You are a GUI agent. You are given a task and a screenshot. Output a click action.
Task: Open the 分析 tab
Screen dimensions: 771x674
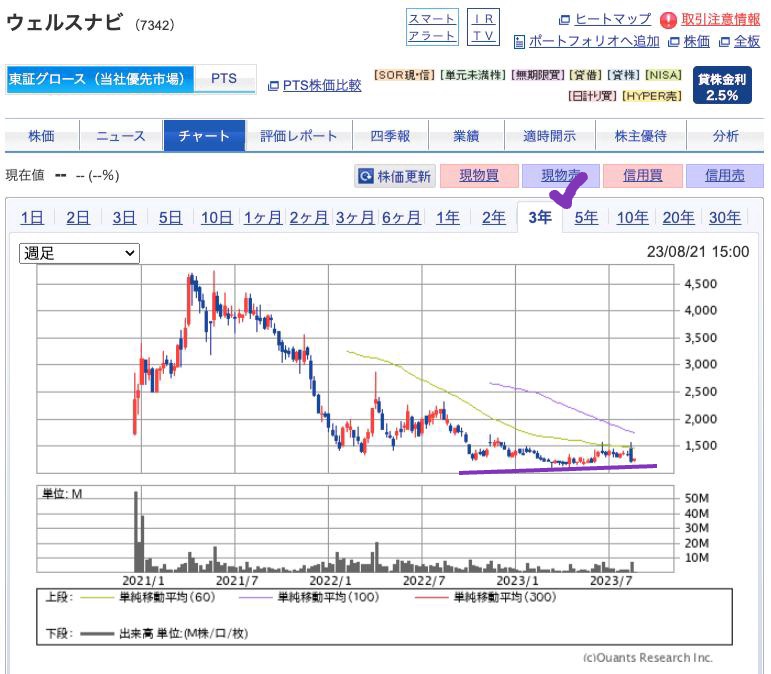(x=726, y=136)
